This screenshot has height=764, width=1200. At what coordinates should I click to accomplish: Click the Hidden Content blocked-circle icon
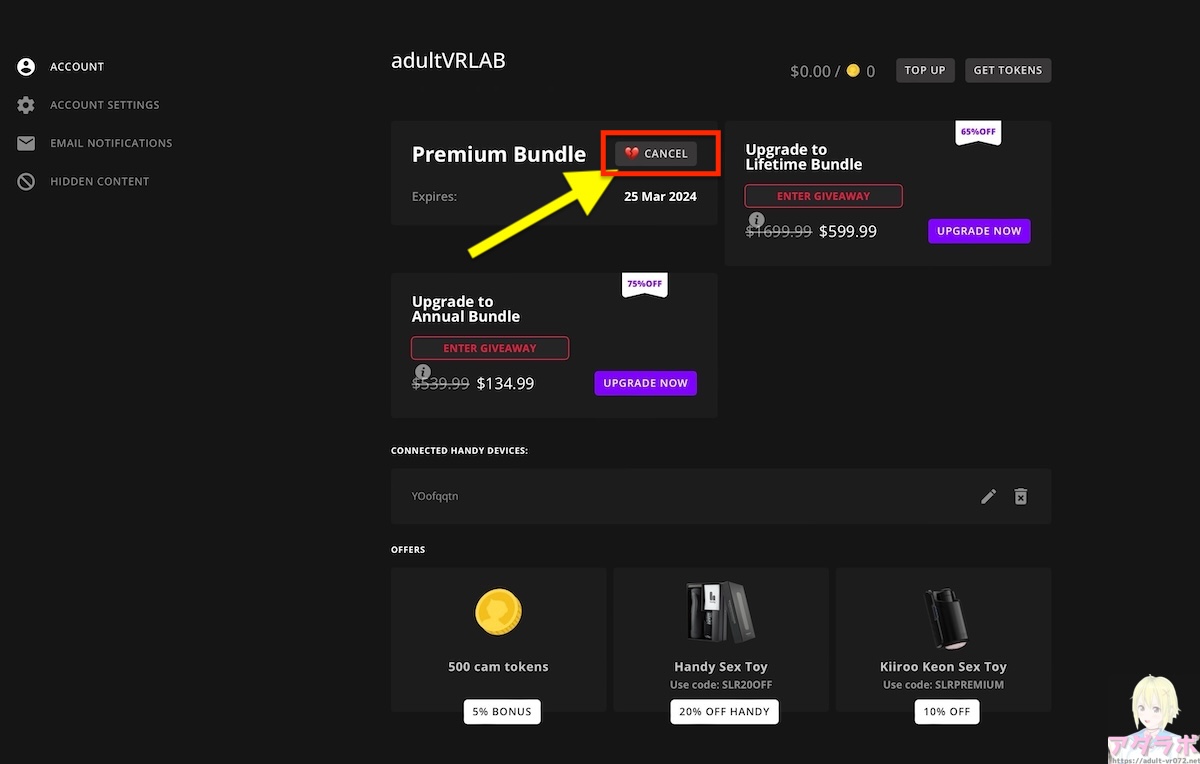(26, 182)
